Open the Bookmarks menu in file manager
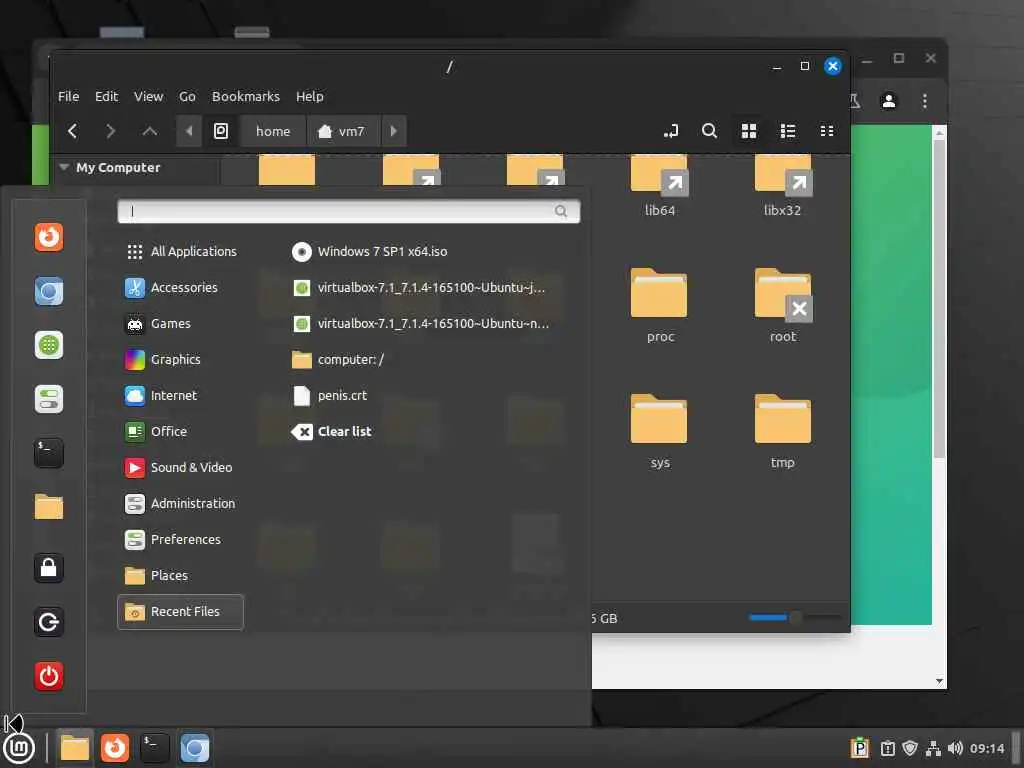This screenshot has width=1024, height=768. [x=246, y=96]
